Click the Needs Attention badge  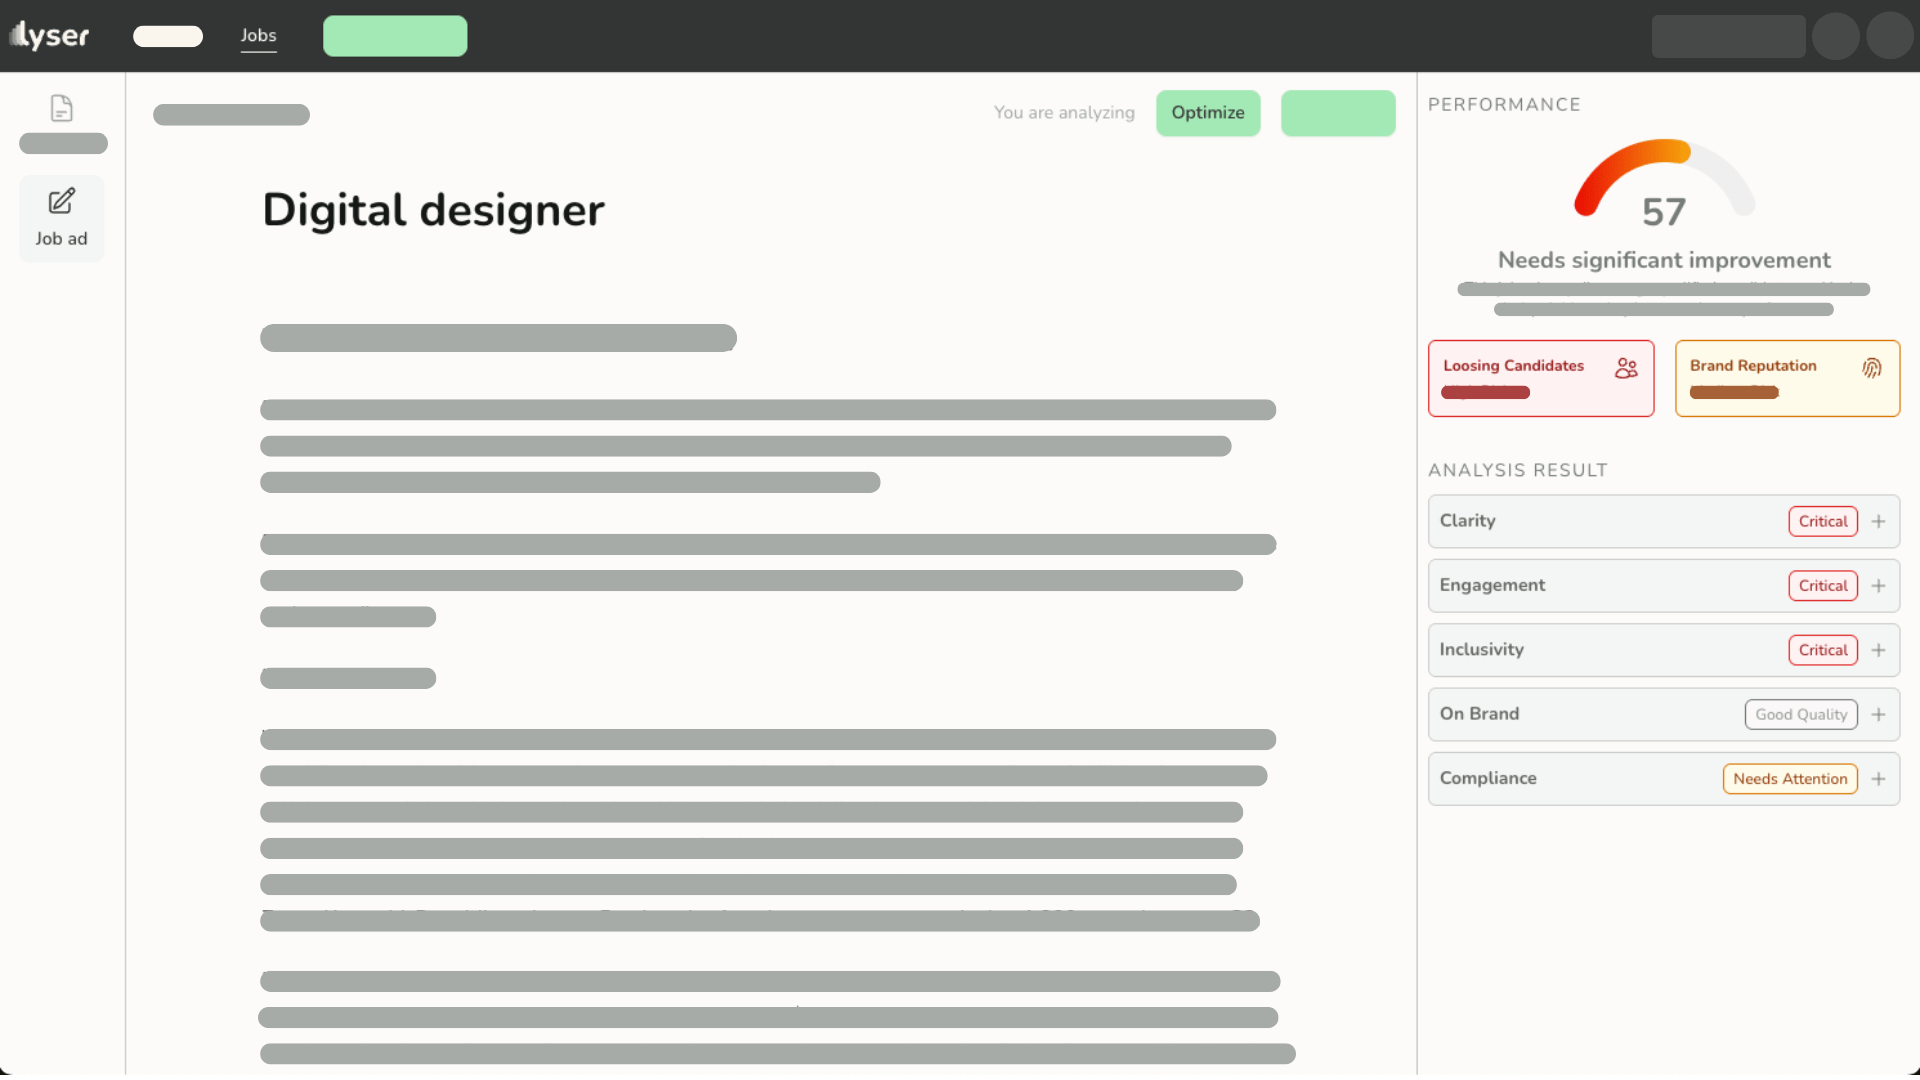[x=1789, y=779]
